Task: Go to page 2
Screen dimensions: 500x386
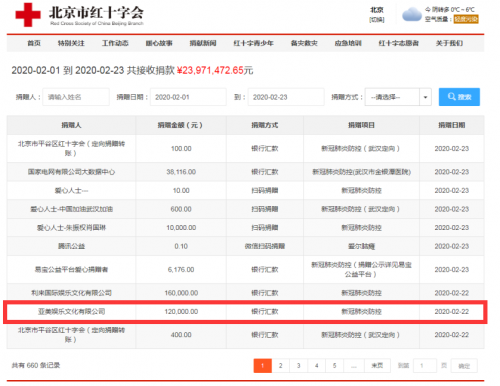Action: 281,366
